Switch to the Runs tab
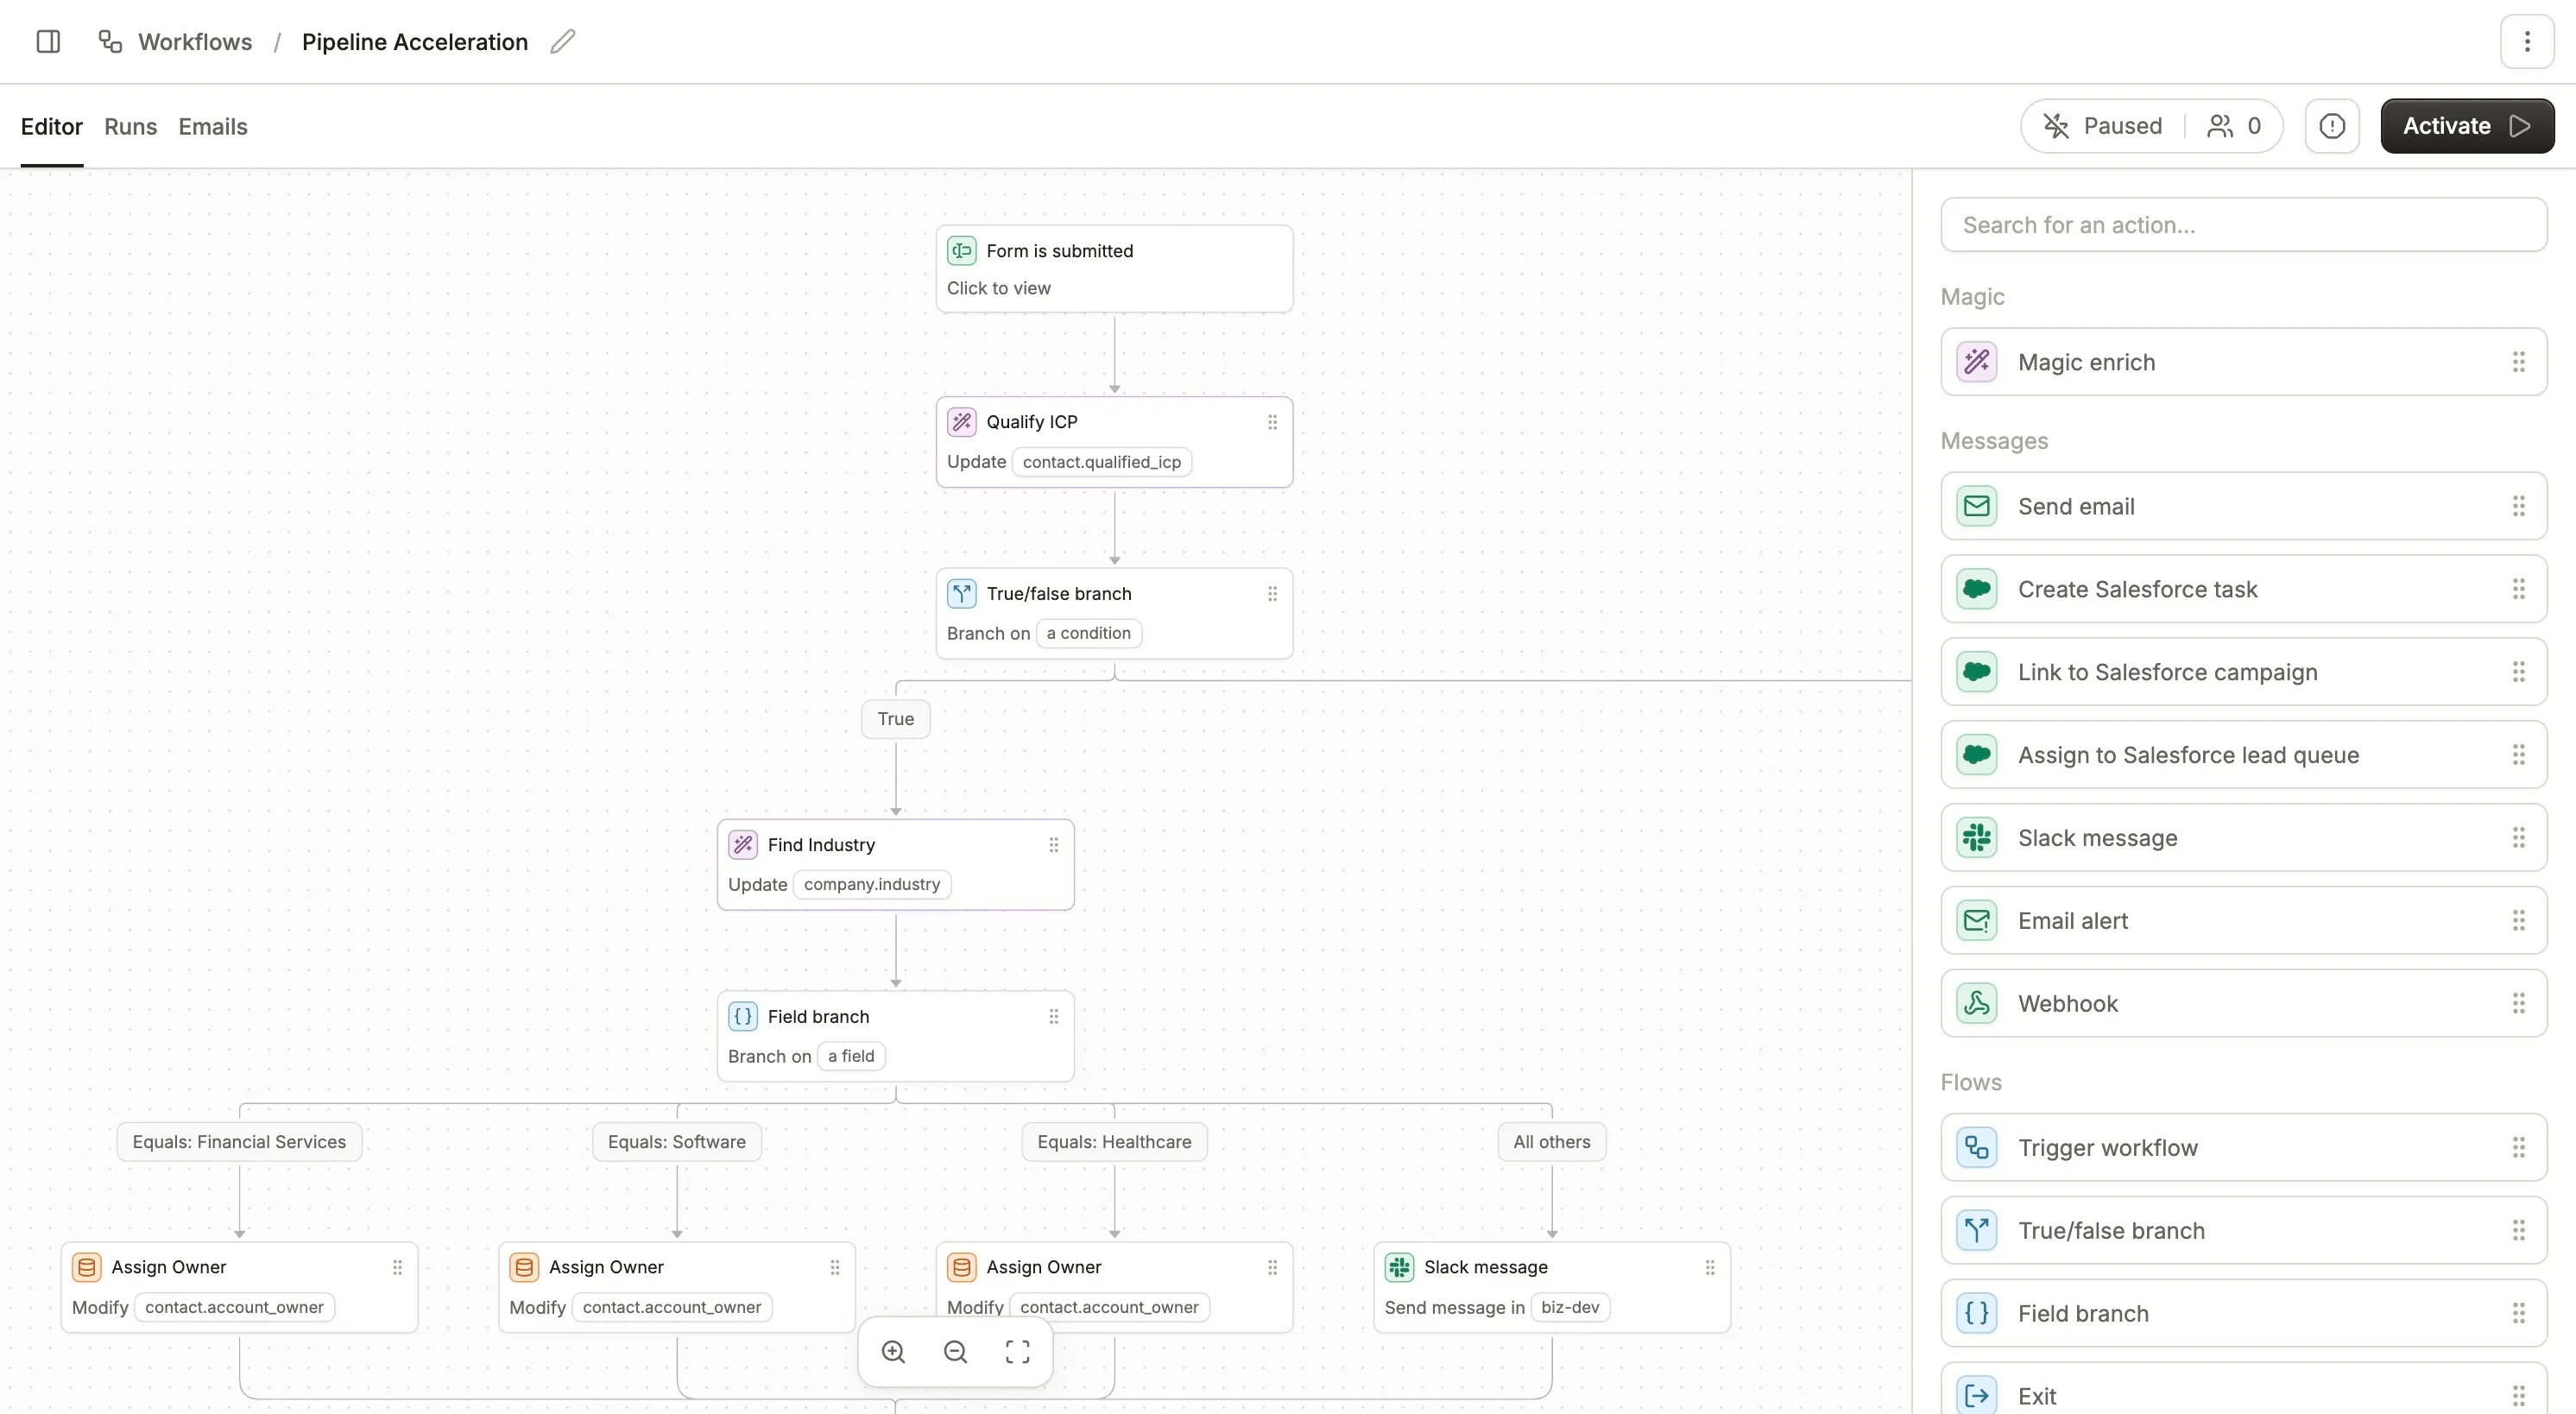Screen dimensions: 2576x1414 [130, 127]
